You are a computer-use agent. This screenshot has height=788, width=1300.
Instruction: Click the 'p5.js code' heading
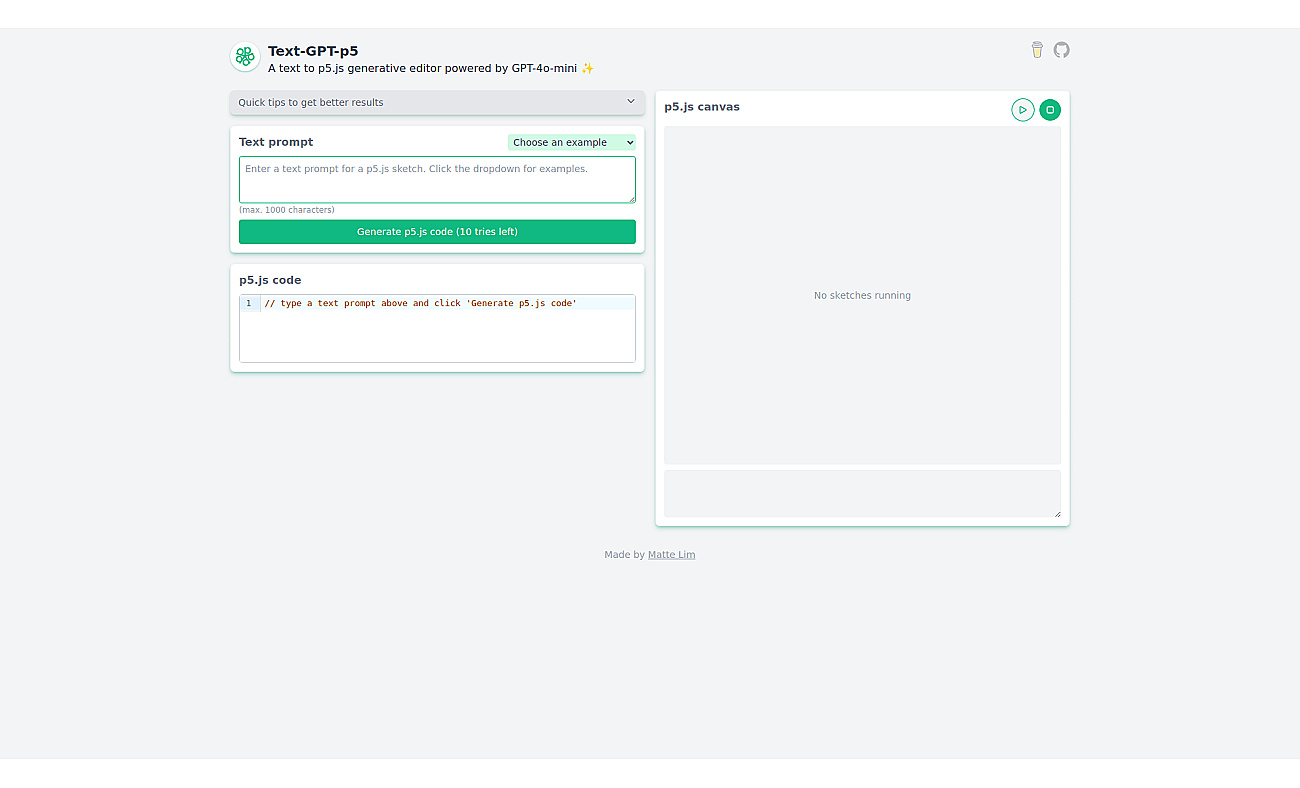[x=270, y=280]
